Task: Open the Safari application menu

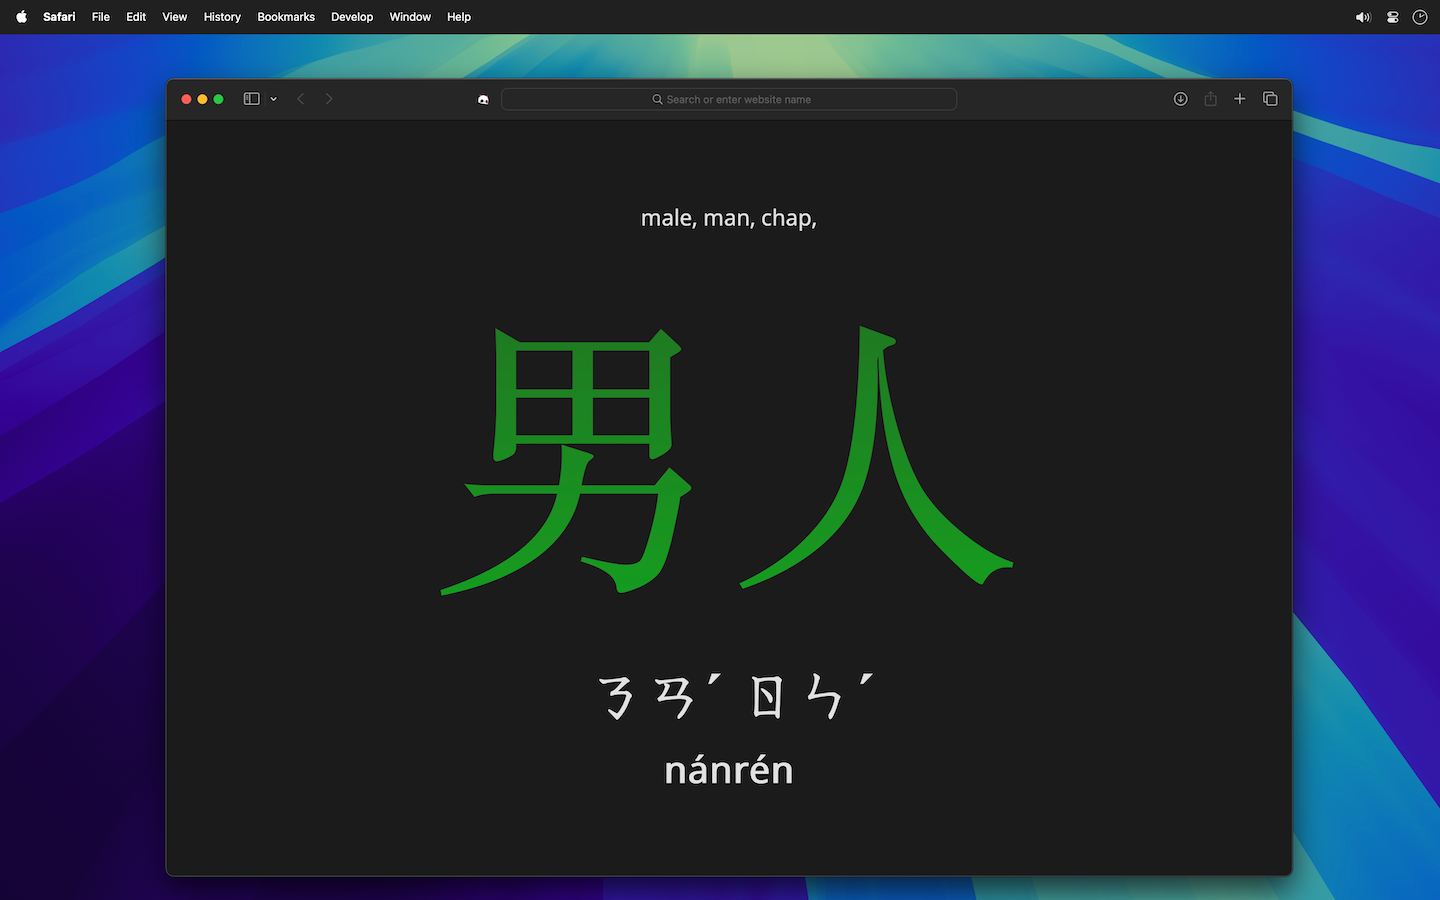Action: pyautogui.click(x=59, y=17)
